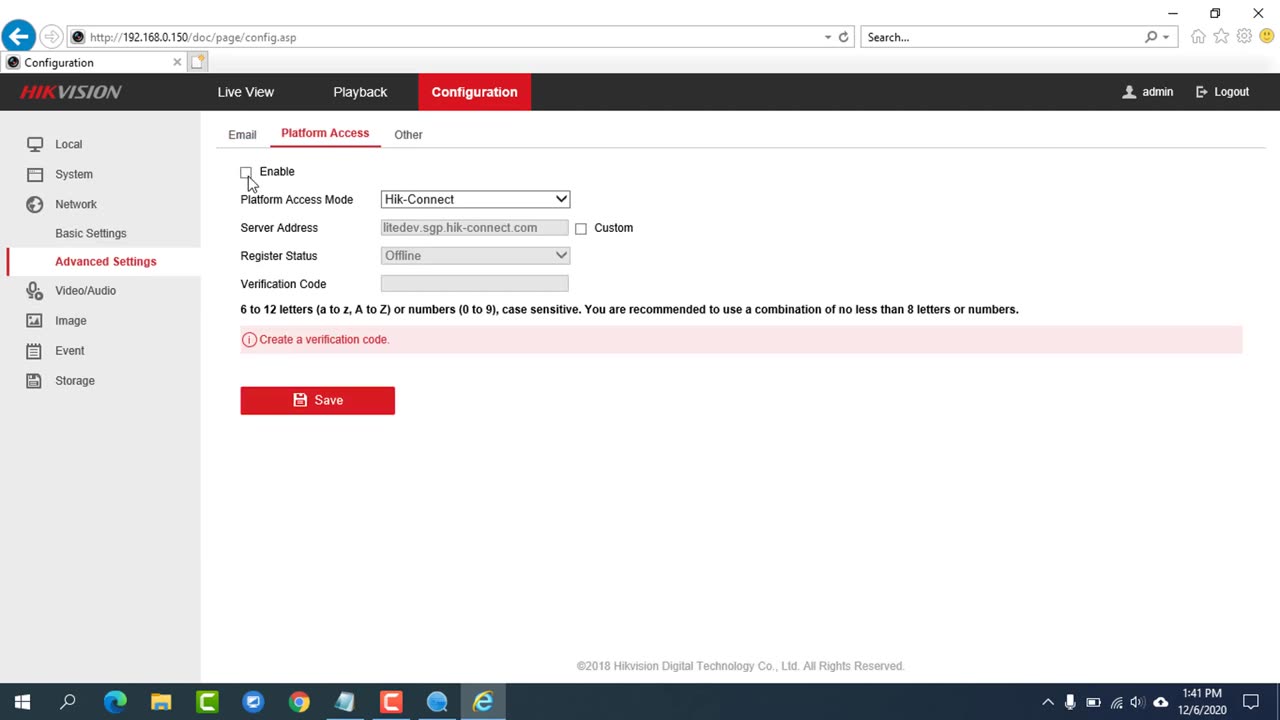The width and height of the screenshot is (1280, 720).
Task: Open Live View in top menu
Action: (246, 92)
